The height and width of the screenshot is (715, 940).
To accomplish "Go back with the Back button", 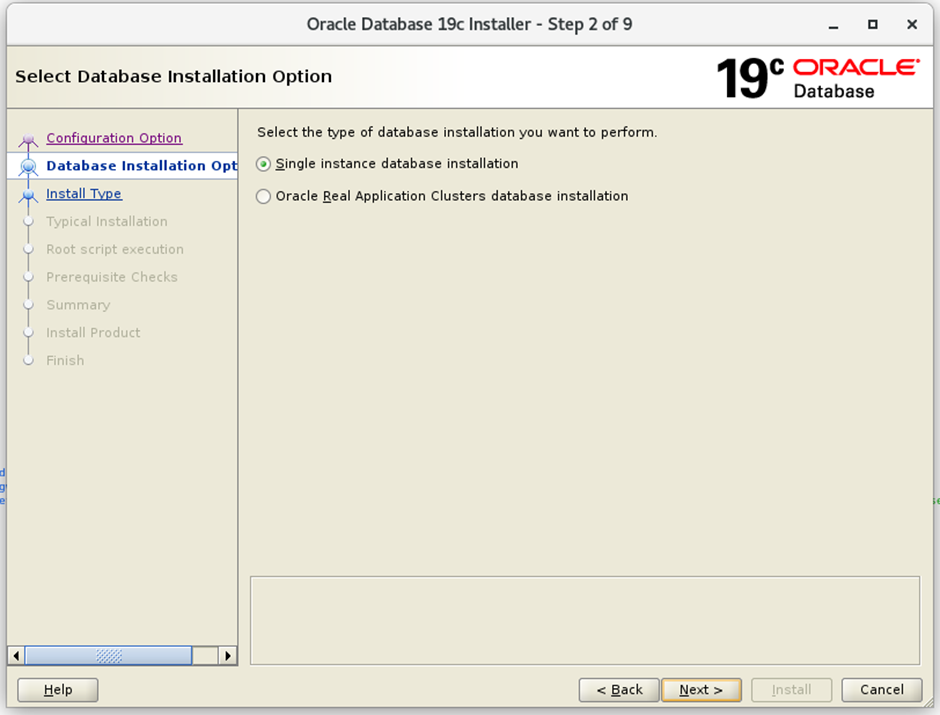I will [x=619, y=690].
